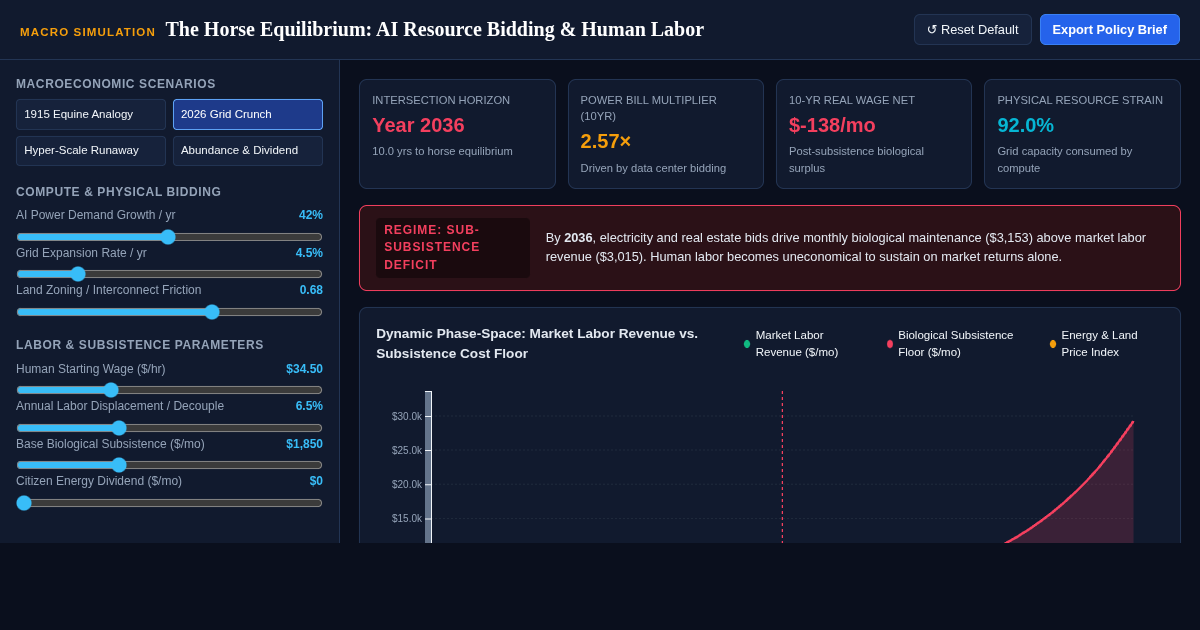The height and width of the screenshot is (630, 1200).
Task: Click the "Year 2036" value
Action: 418,125
